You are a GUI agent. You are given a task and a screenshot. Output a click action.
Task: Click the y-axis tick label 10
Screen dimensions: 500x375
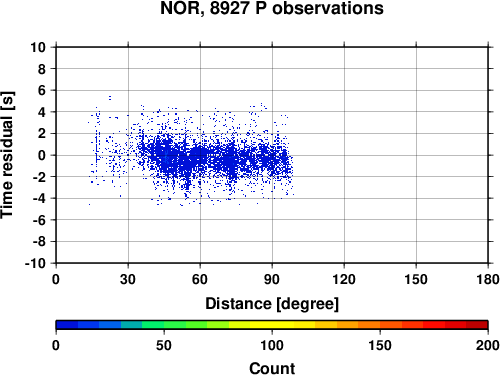pyautogui.click(x=38, y=47)
